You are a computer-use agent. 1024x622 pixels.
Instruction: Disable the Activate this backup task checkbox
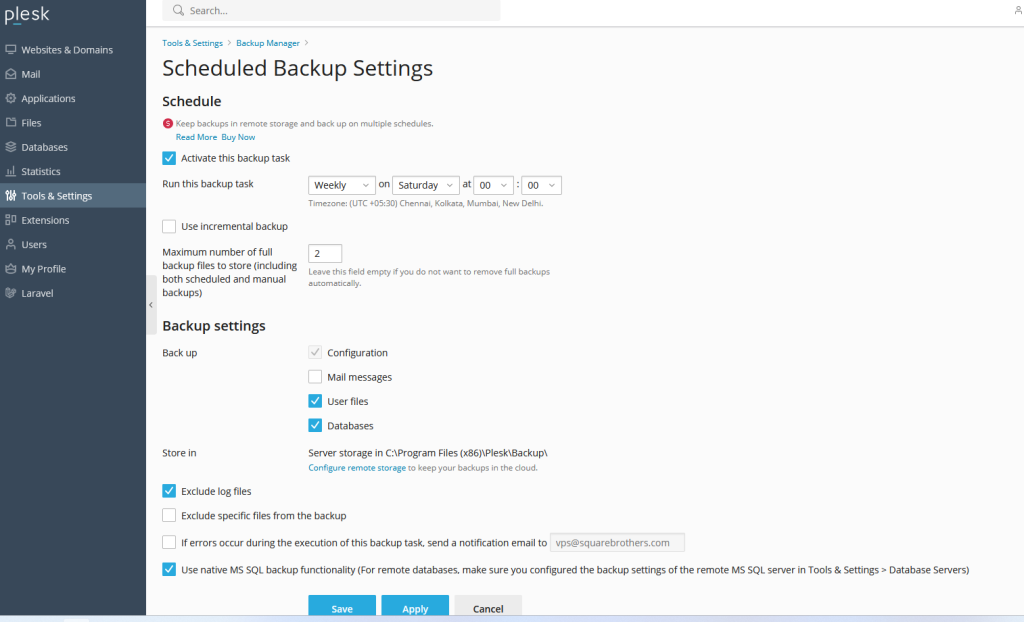click(169, 158)
